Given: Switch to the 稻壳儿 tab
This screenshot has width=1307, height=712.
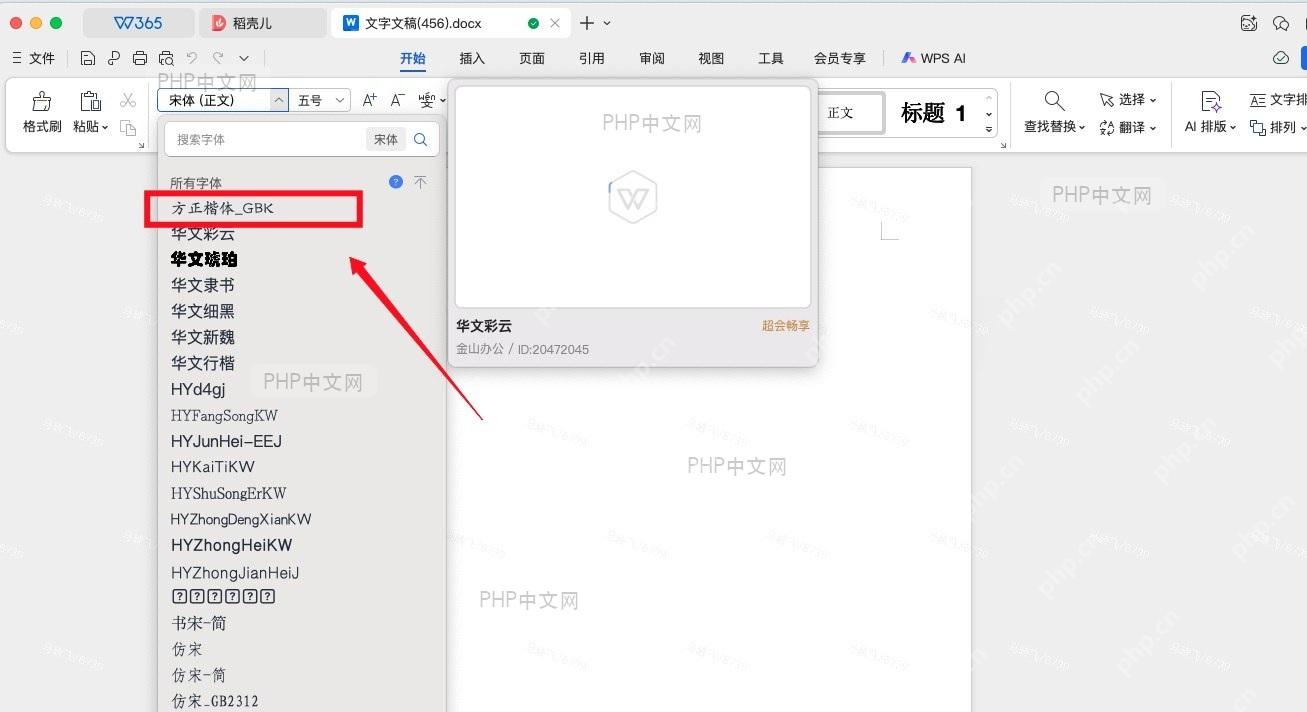Looking at the screenshot, I should click(262, 23).
